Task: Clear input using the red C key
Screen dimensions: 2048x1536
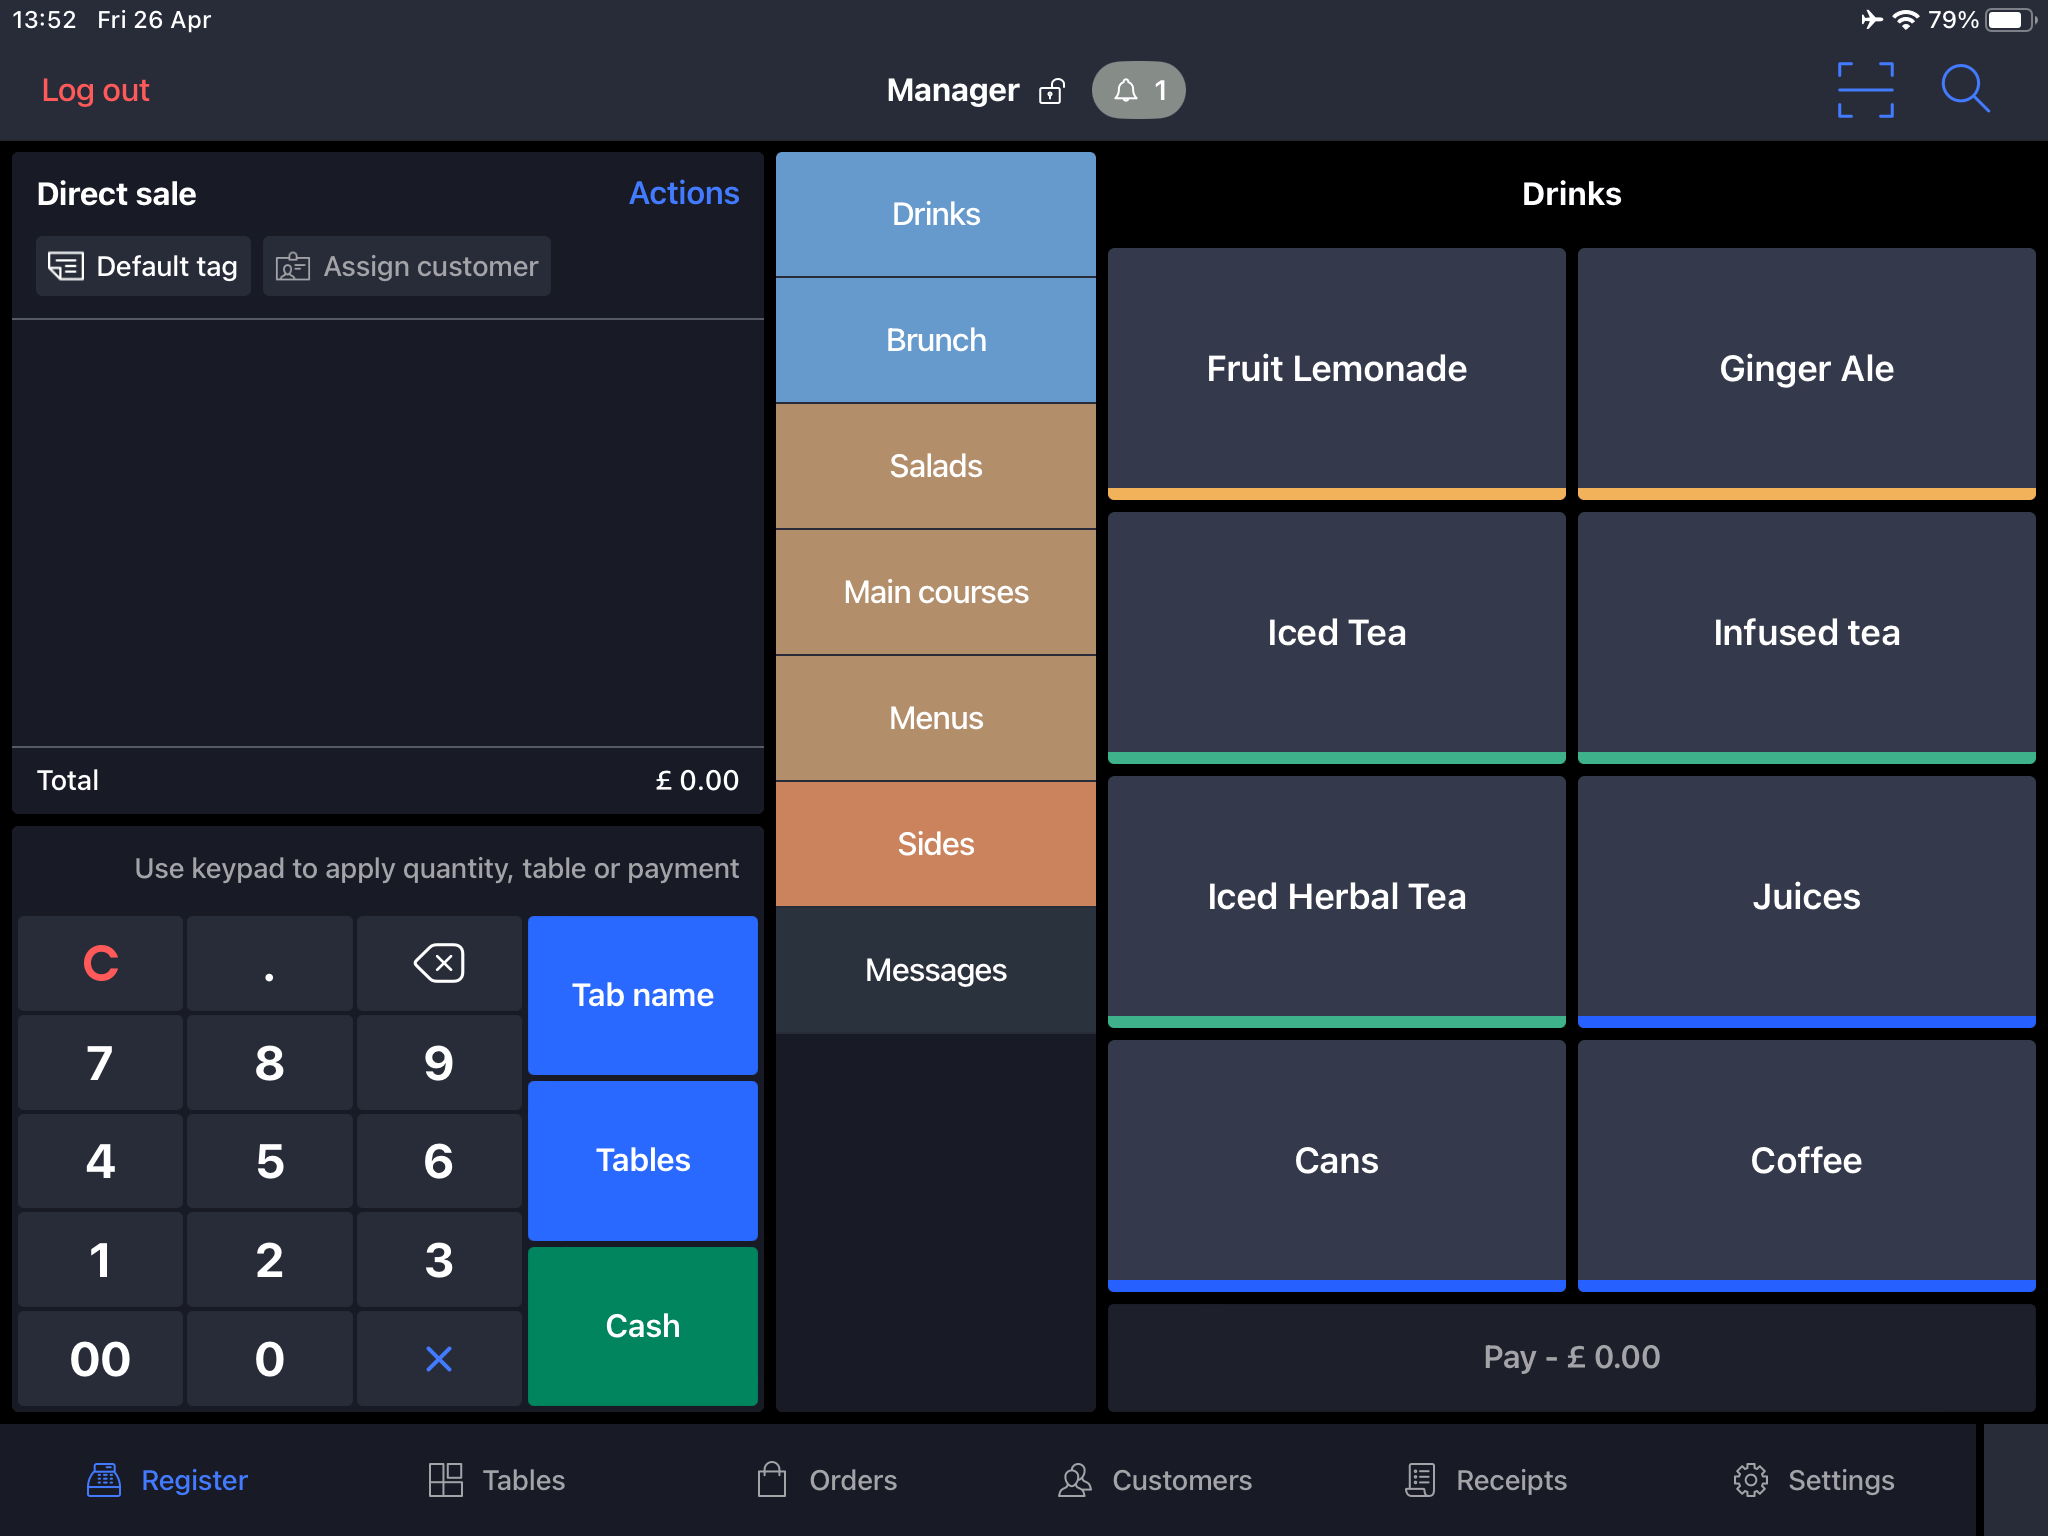Action: pyautogui.click(x=99, y=963)
